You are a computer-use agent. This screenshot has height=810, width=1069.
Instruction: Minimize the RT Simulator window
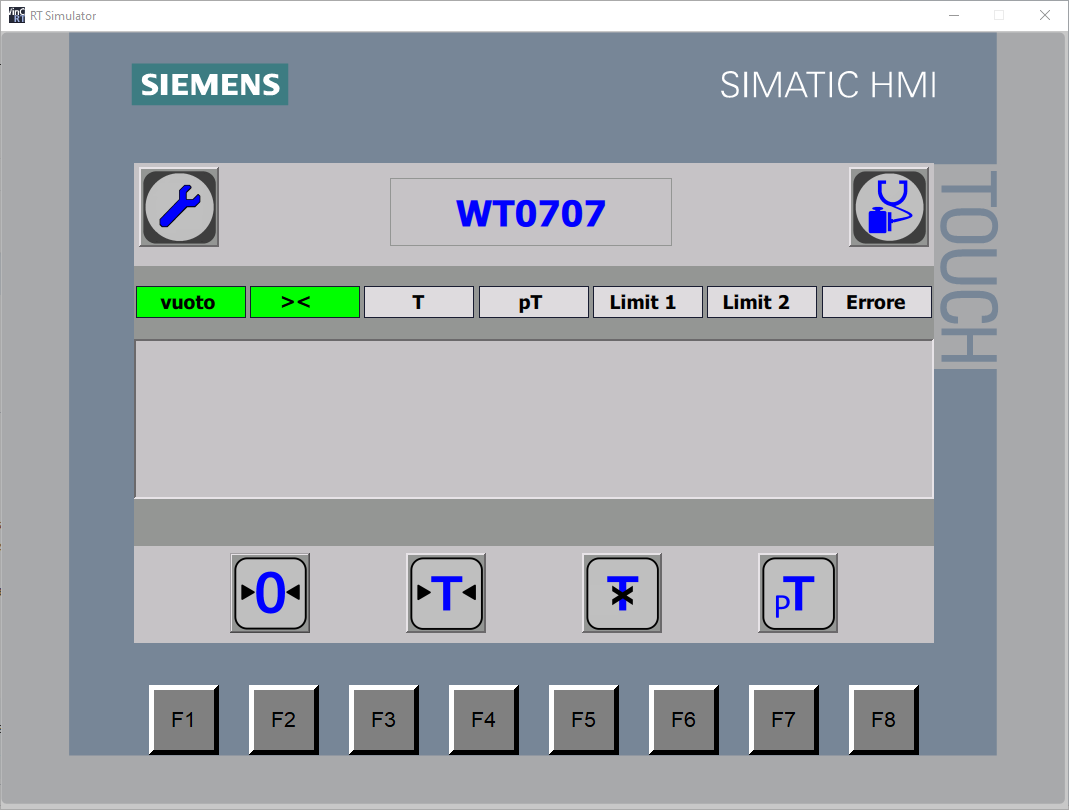point(954,15)
